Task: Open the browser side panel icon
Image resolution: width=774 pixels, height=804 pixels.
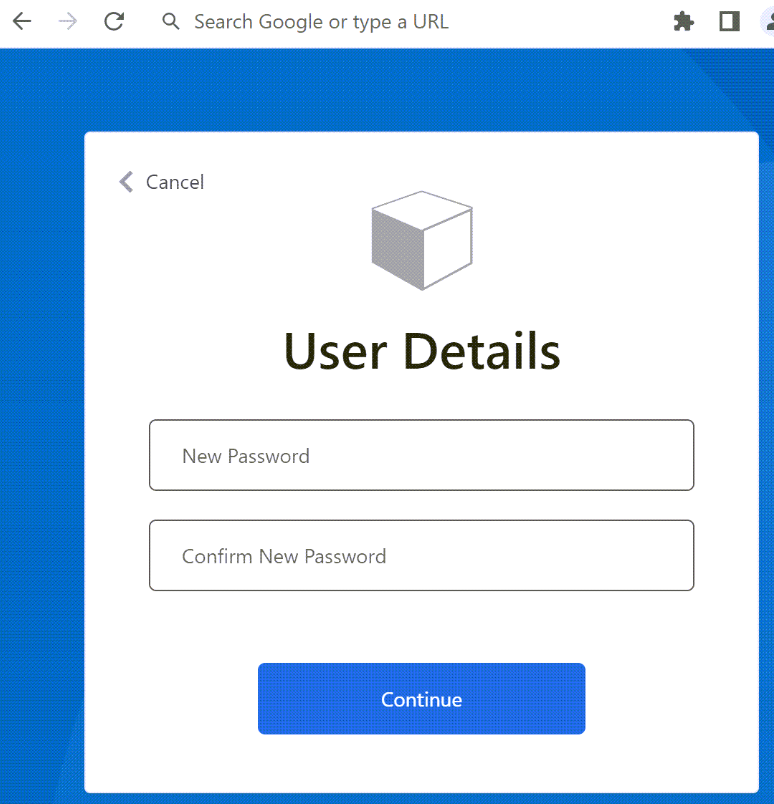Action: 729,20
